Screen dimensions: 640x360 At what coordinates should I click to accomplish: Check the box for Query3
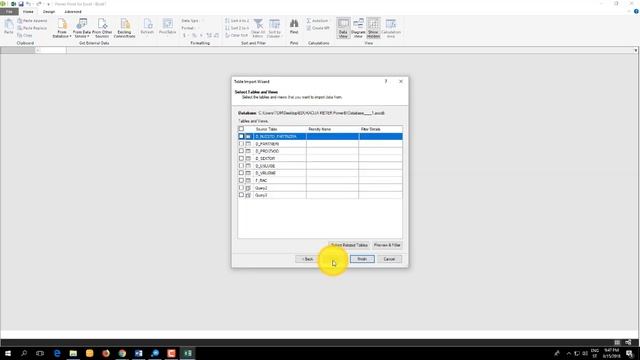tap(241, 195)
